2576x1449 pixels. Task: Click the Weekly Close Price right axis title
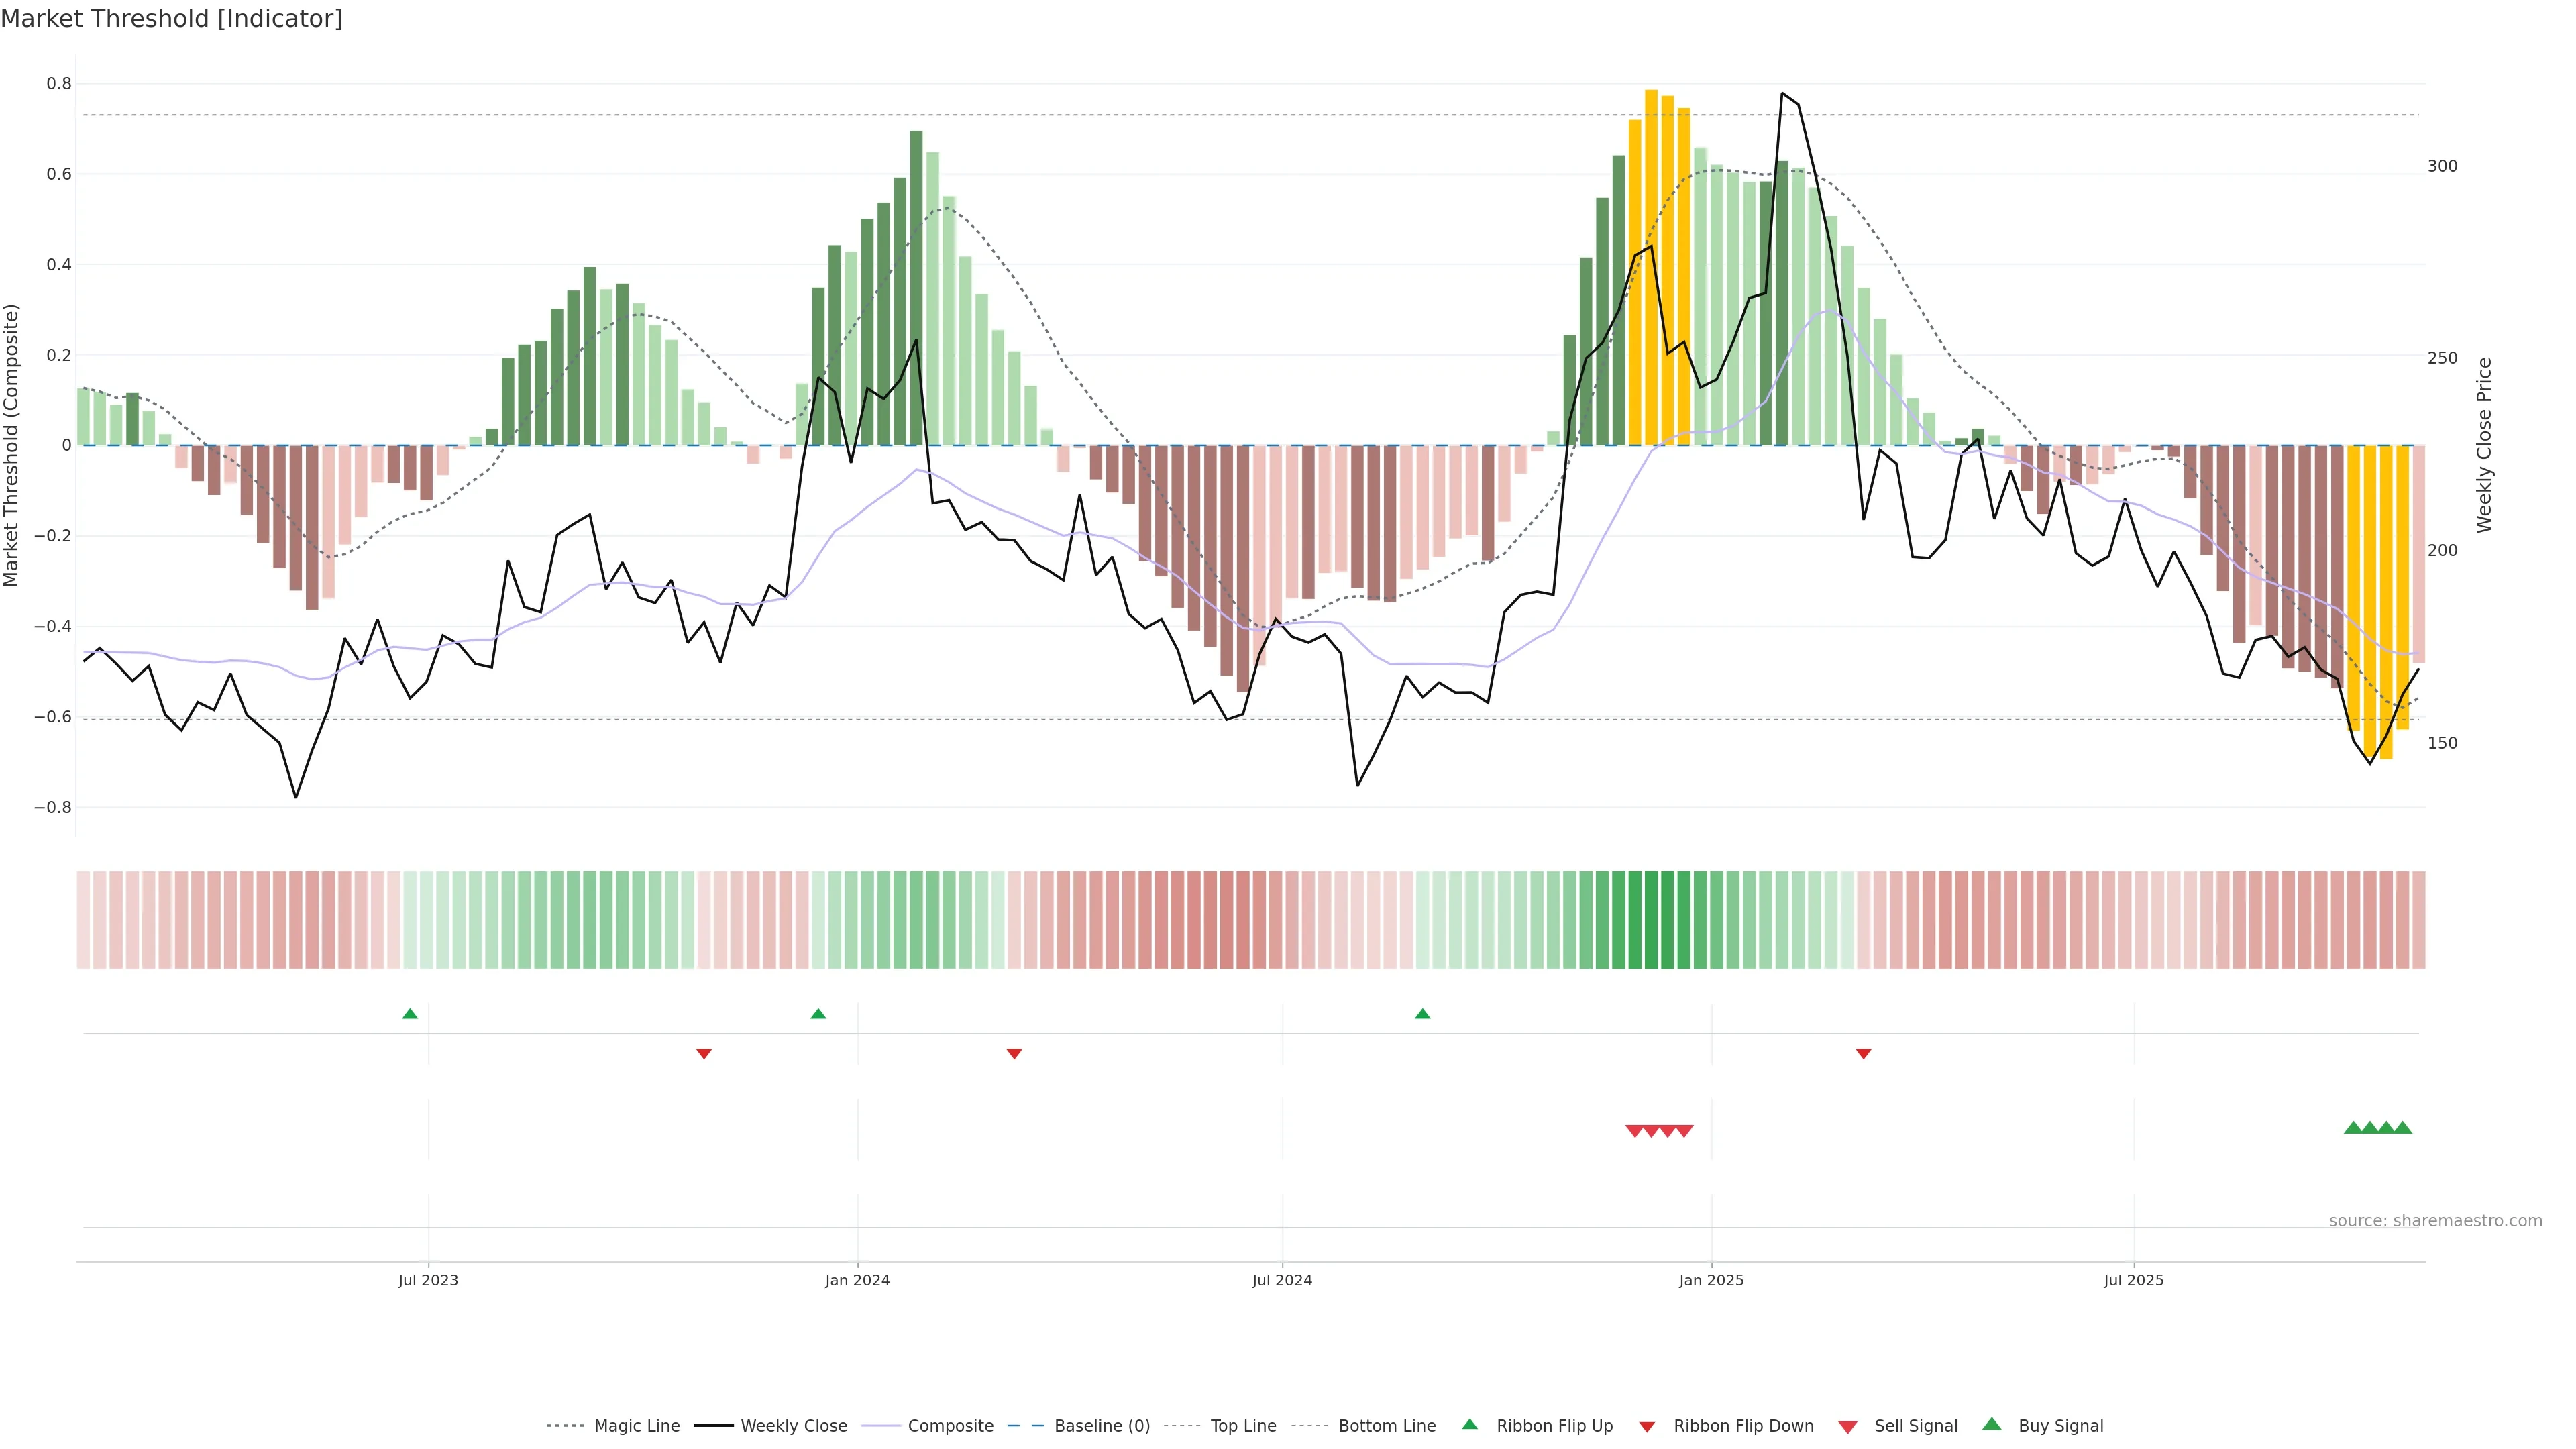tap(2484, 445)
